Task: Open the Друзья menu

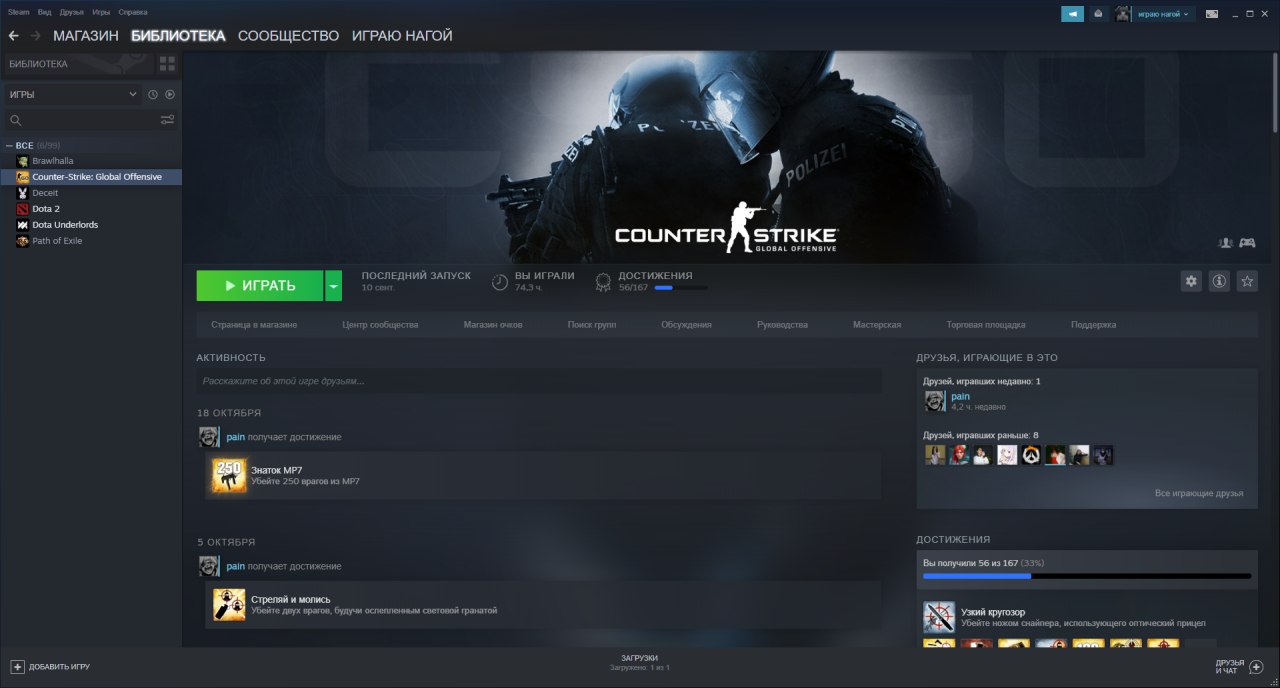Action: point(72,12)
